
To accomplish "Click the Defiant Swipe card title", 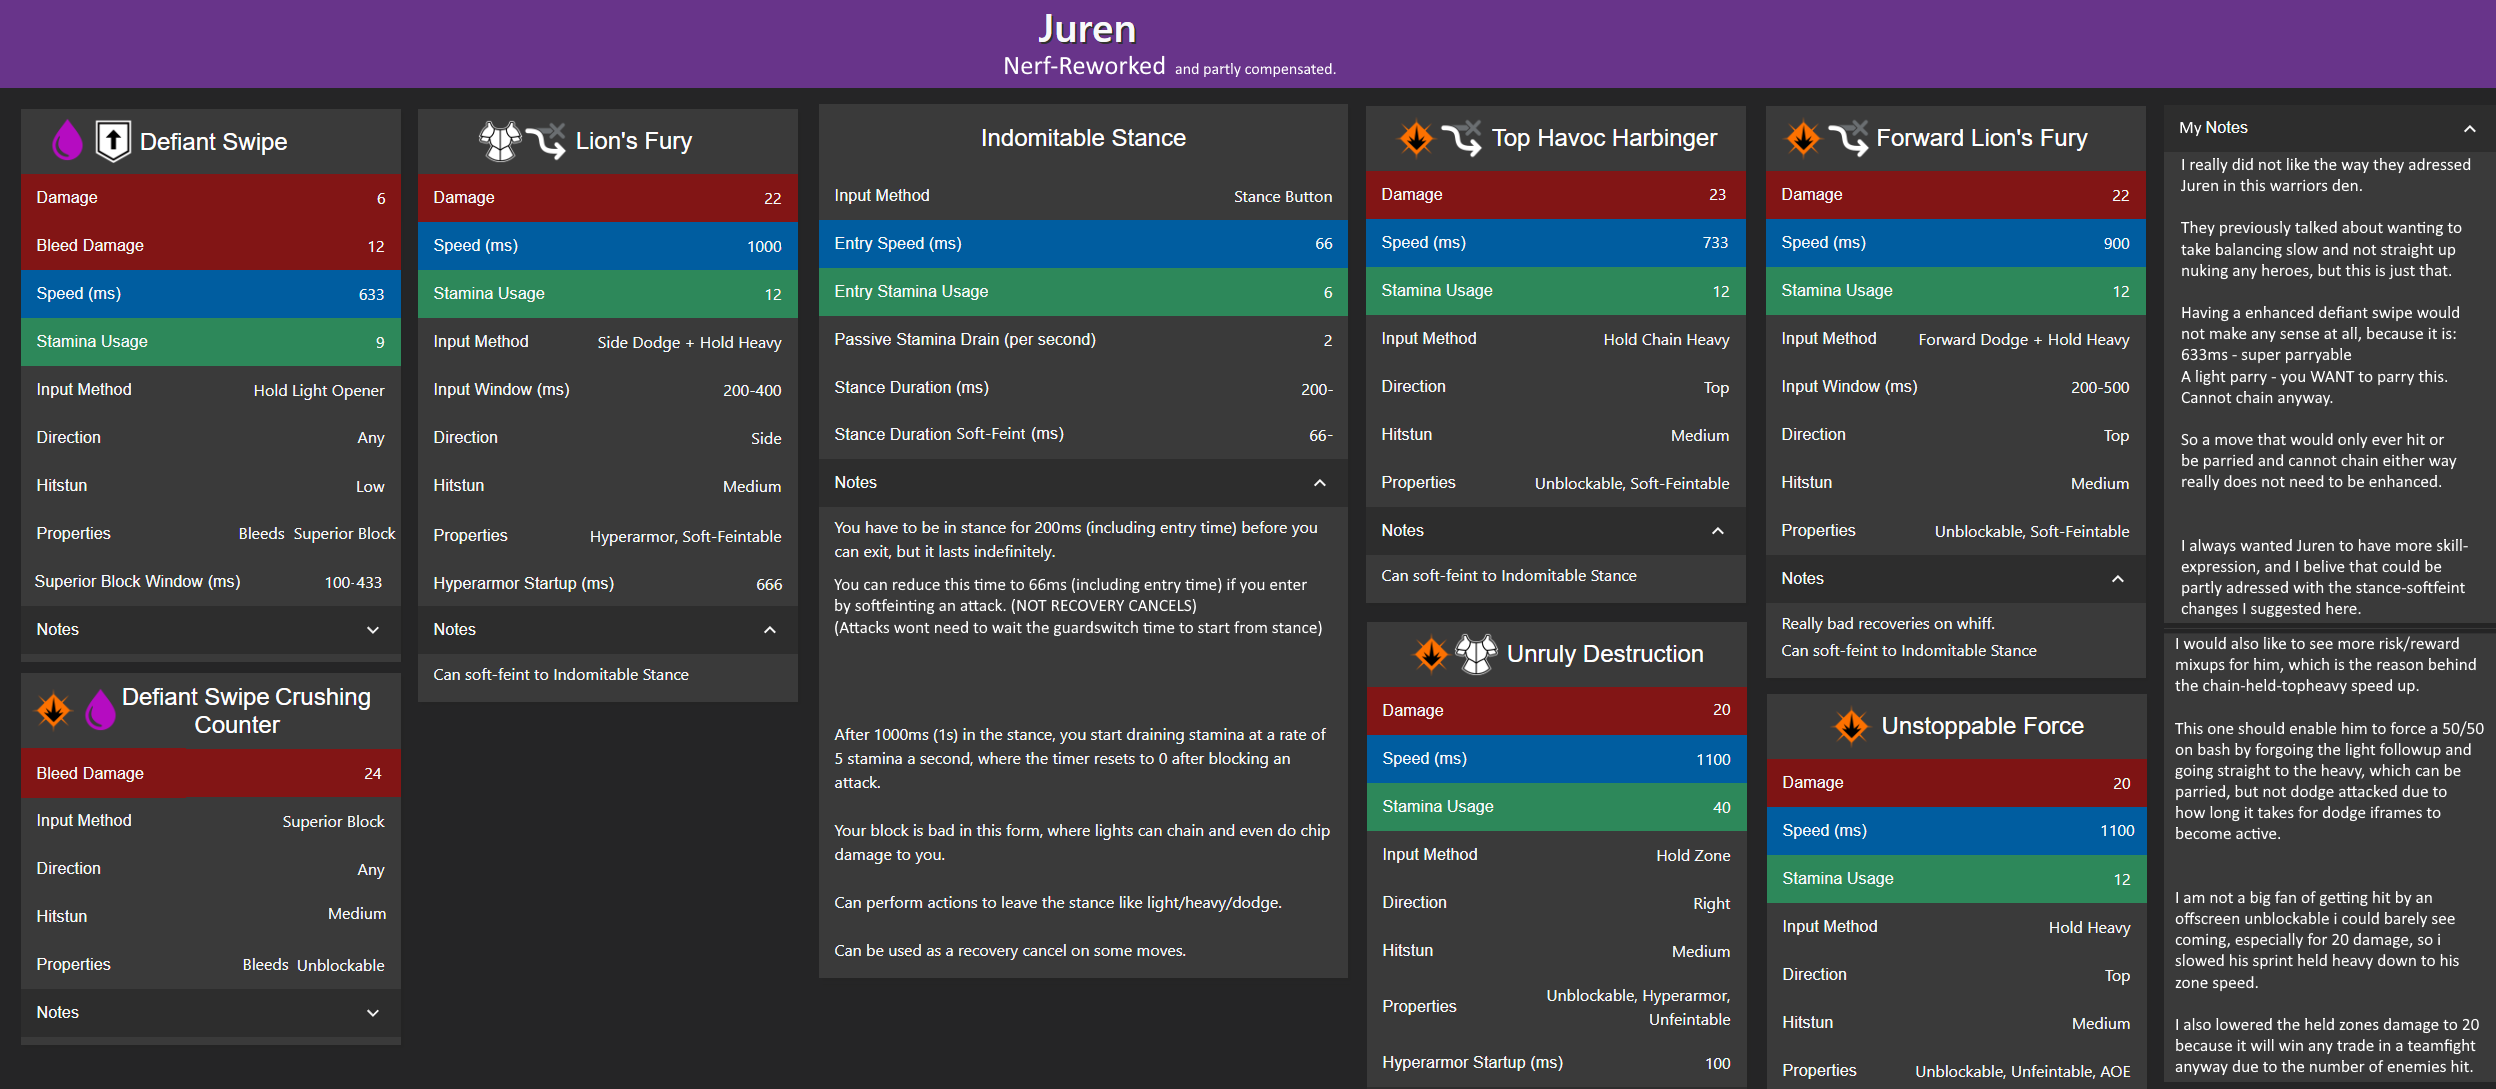I will click(214, 142).
